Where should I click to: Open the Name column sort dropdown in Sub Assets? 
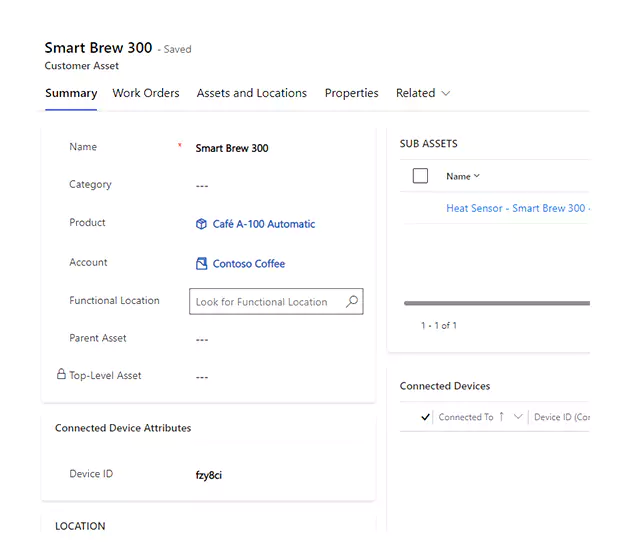coord(477,176)
